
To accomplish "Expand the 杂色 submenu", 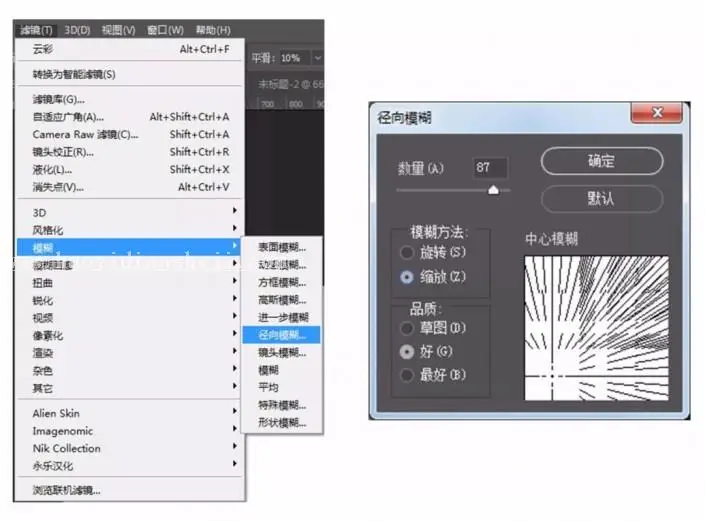I will click(130, 370).
